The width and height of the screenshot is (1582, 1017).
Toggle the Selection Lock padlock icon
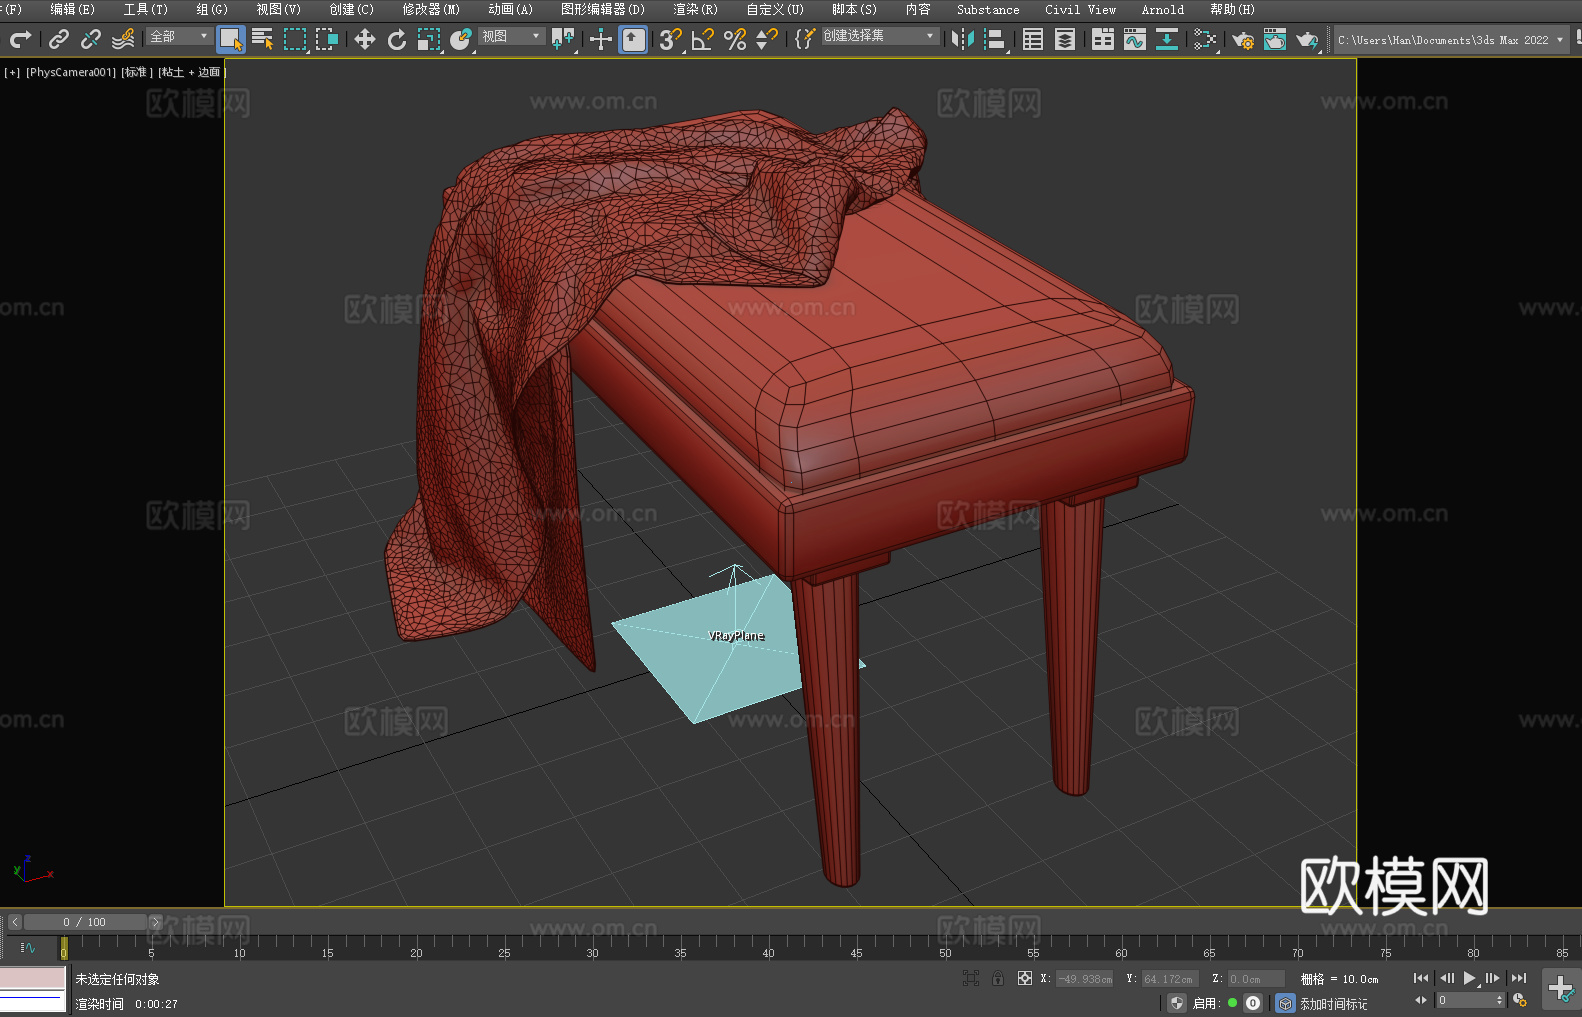click(998, 978)
